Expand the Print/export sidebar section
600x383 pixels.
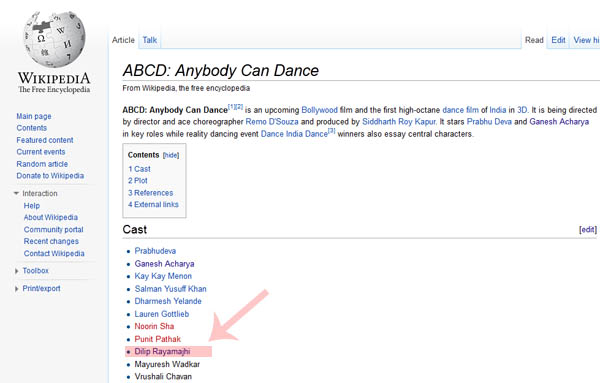click(x=41, y=288)
